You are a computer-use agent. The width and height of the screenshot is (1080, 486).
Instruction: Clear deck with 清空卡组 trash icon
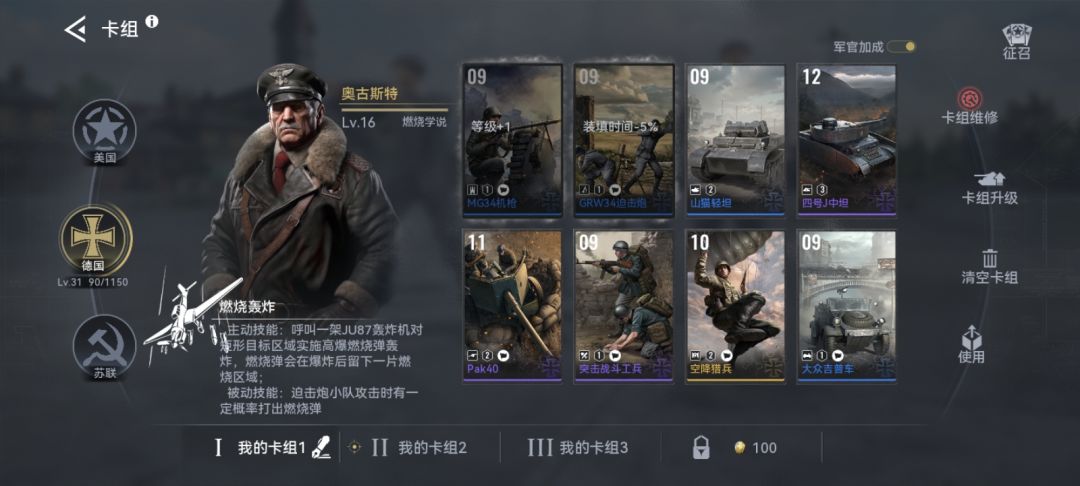pyautogui.click(x=990, y=259)
